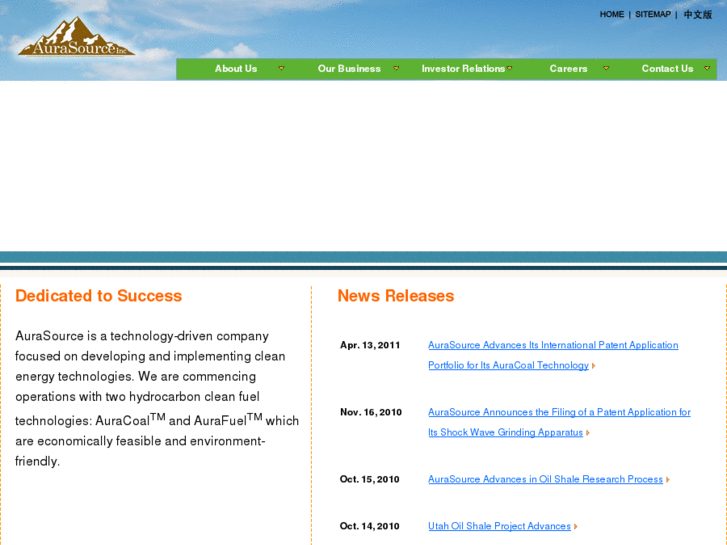The image size is (727, 545).
Task: Open Shock Wave Grinding Apparatus patent news
Action: [559, 422]
